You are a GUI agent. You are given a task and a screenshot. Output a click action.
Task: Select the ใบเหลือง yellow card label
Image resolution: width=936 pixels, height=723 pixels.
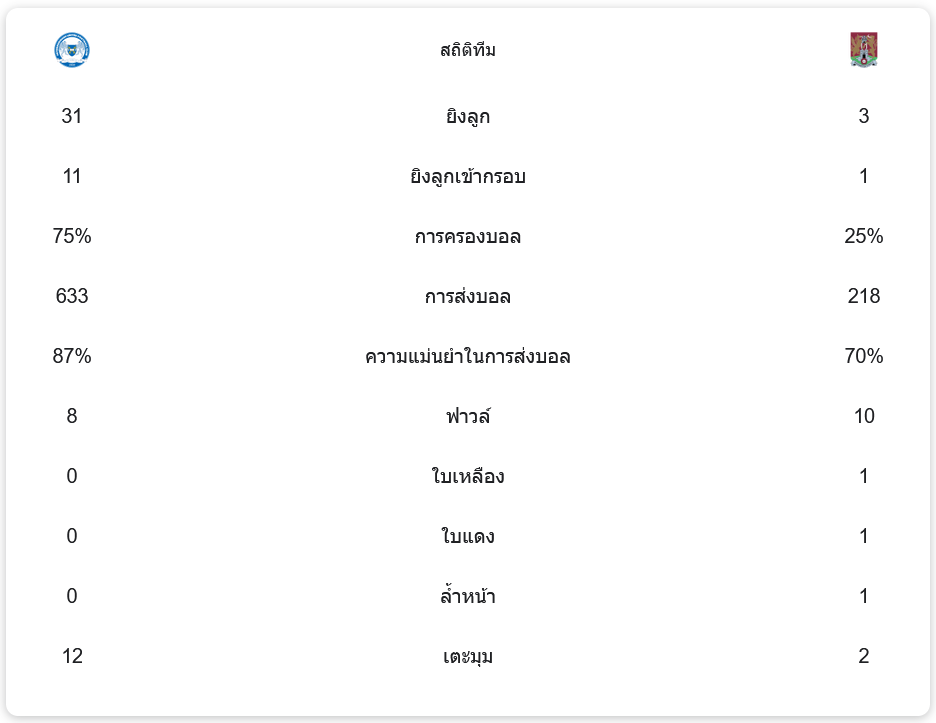(x=468, y=477)
